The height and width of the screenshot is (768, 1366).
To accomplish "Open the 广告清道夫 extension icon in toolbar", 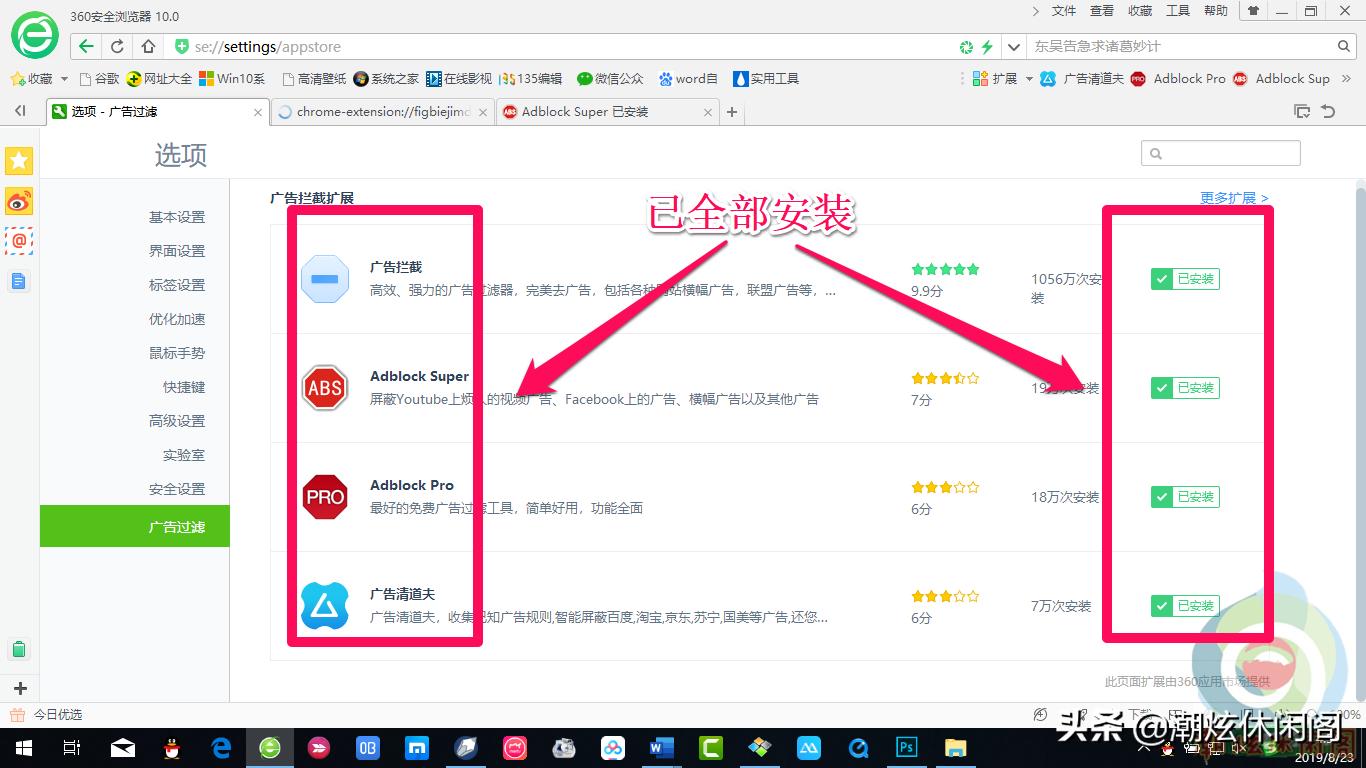I will [x=1048, y=78].
